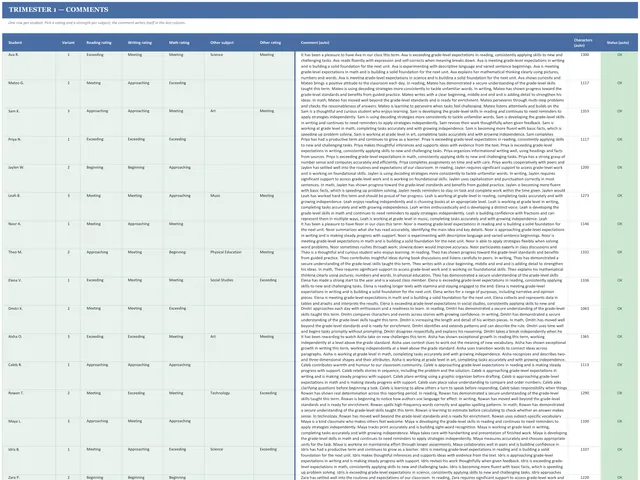Open Caleb R.'s Reading rating cell 'Approaching'
The image size is (640, 480).
click(101, 376)
